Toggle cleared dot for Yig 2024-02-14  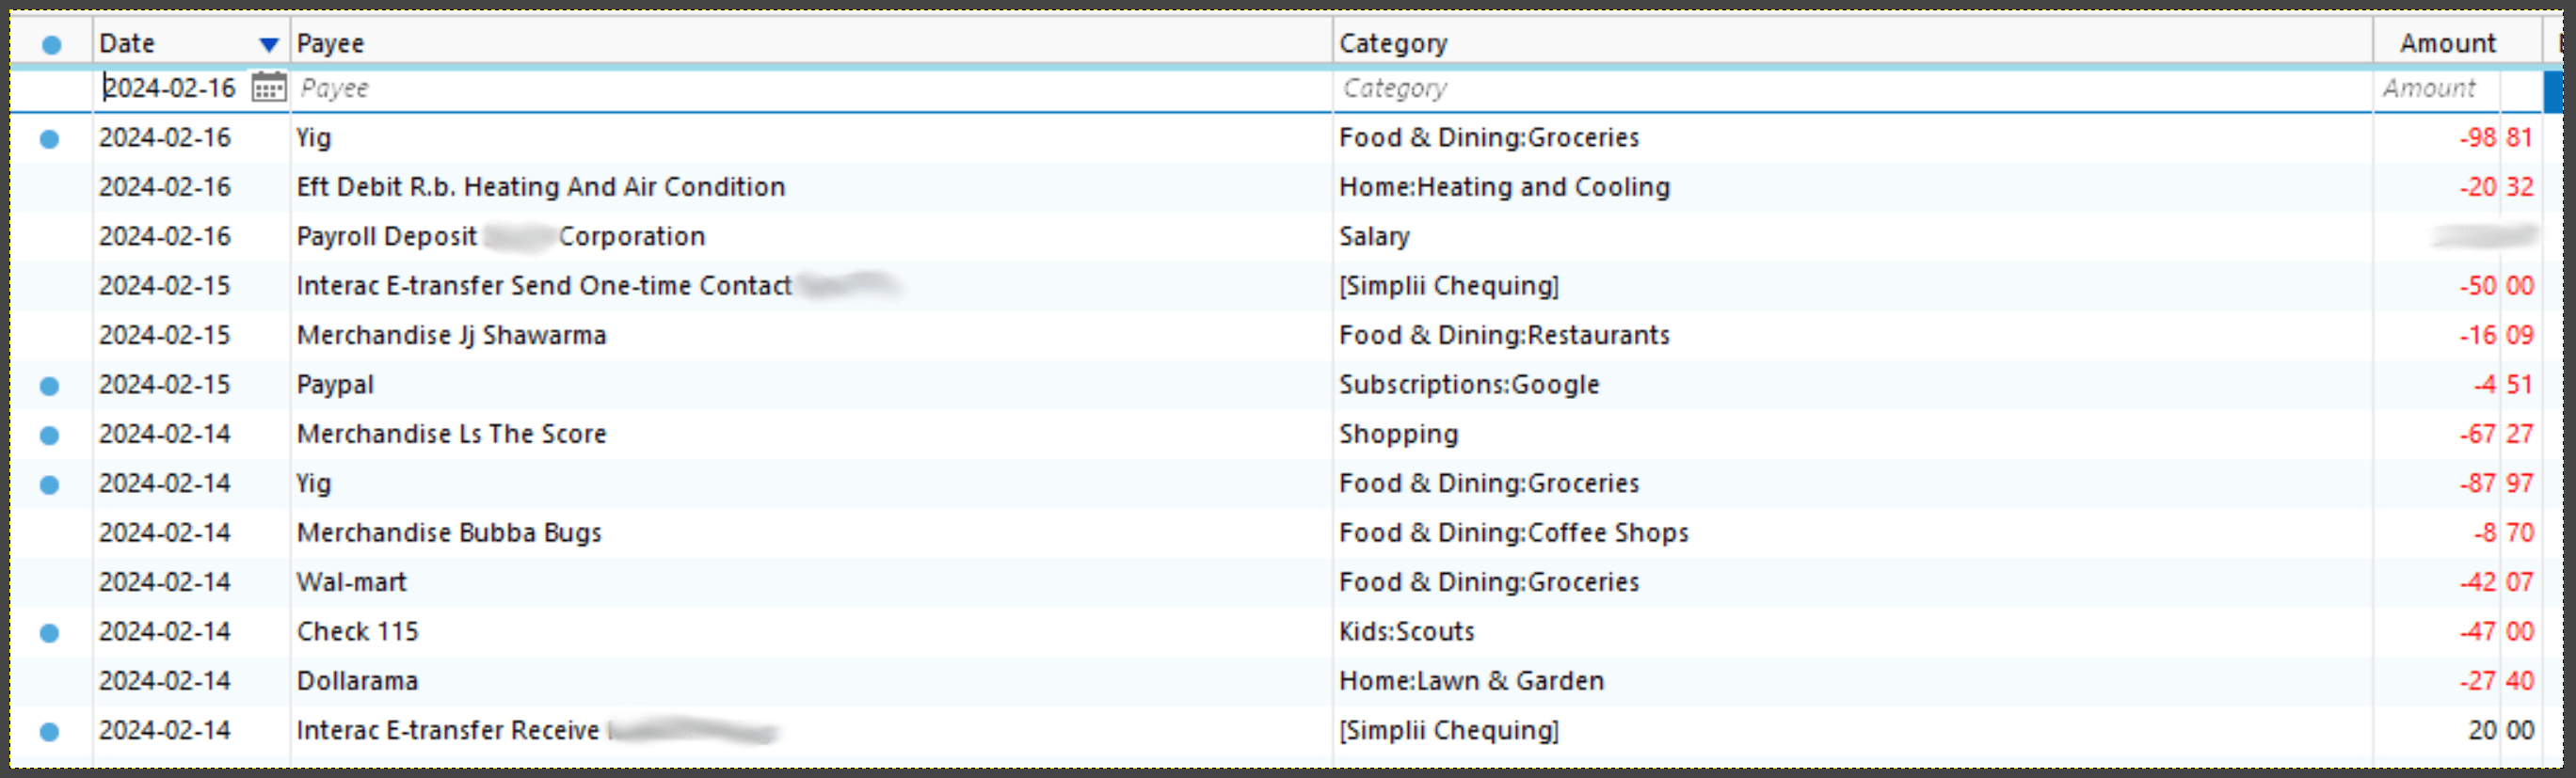tap(49, 485)
